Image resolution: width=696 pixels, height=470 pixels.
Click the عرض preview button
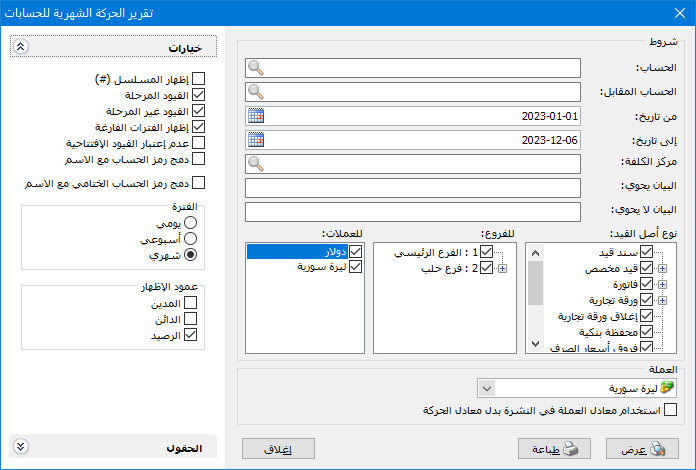point(642,449)
